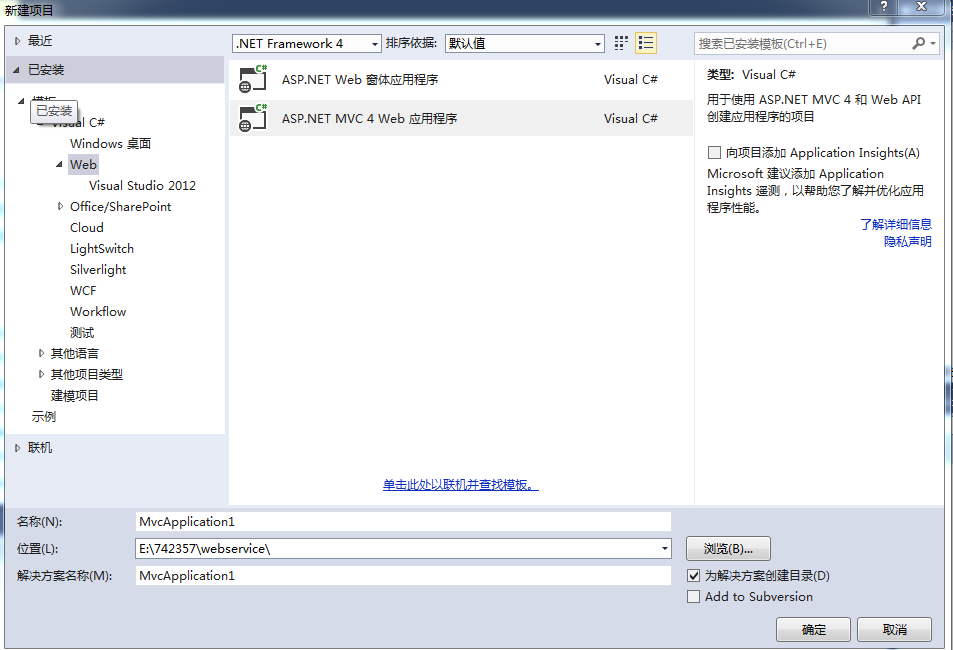Click ASP.NET Web 窗体应用程序 template icon
The image size is (953, 650).
pos(253,79)
